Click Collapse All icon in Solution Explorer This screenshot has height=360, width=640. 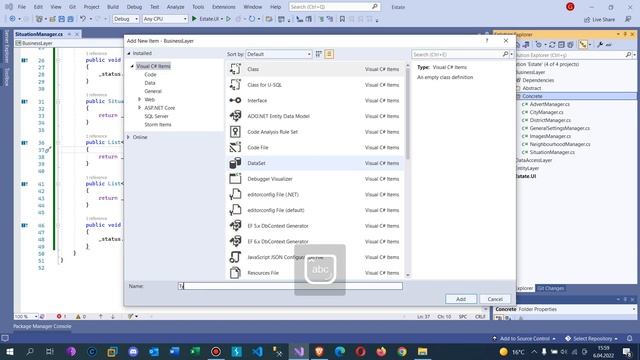(x=561, y=44)
